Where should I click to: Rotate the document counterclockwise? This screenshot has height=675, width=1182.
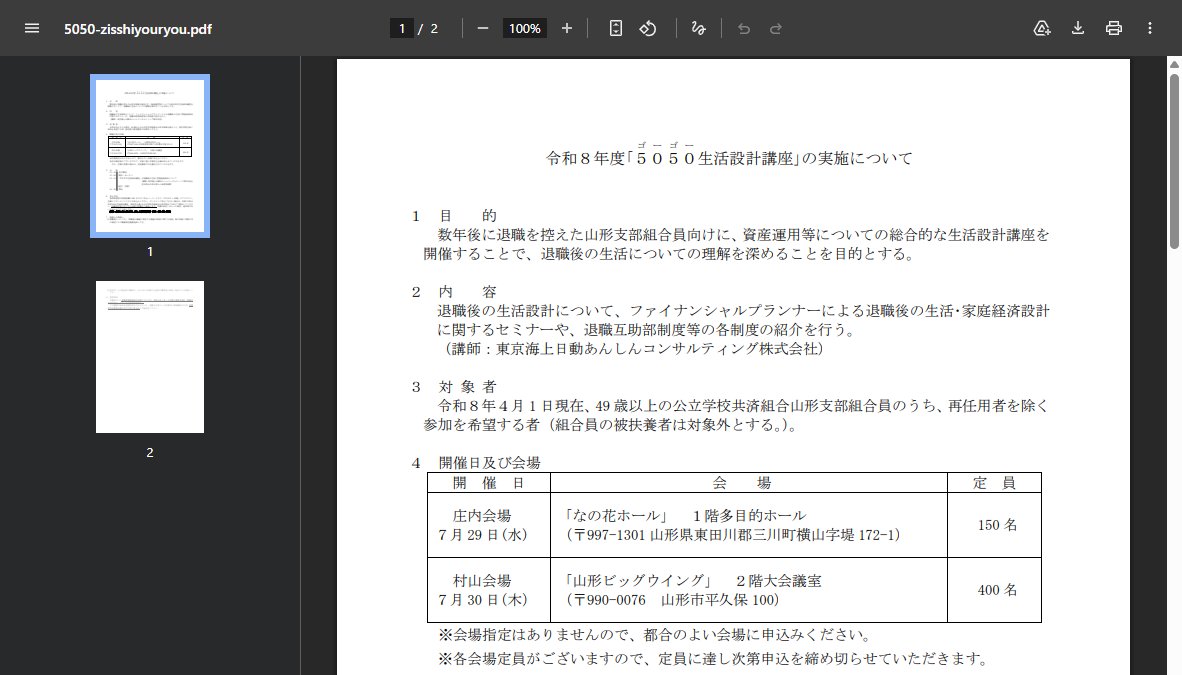point(648,29)
